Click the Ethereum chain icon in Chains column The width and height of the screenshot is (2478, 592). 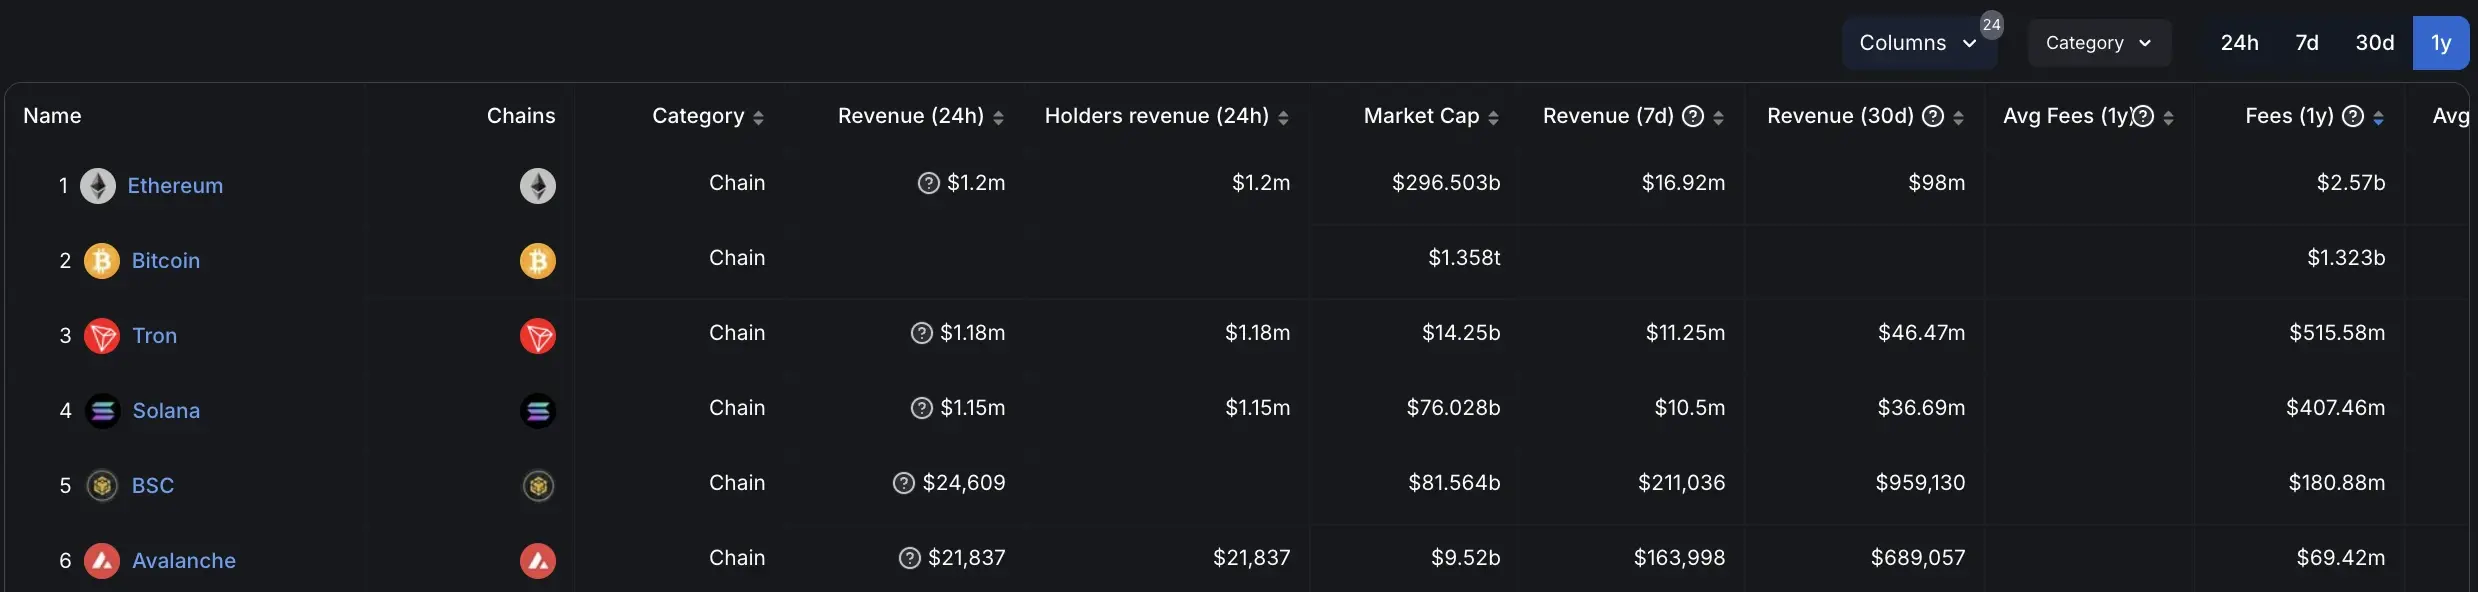[x=538, y=186]
